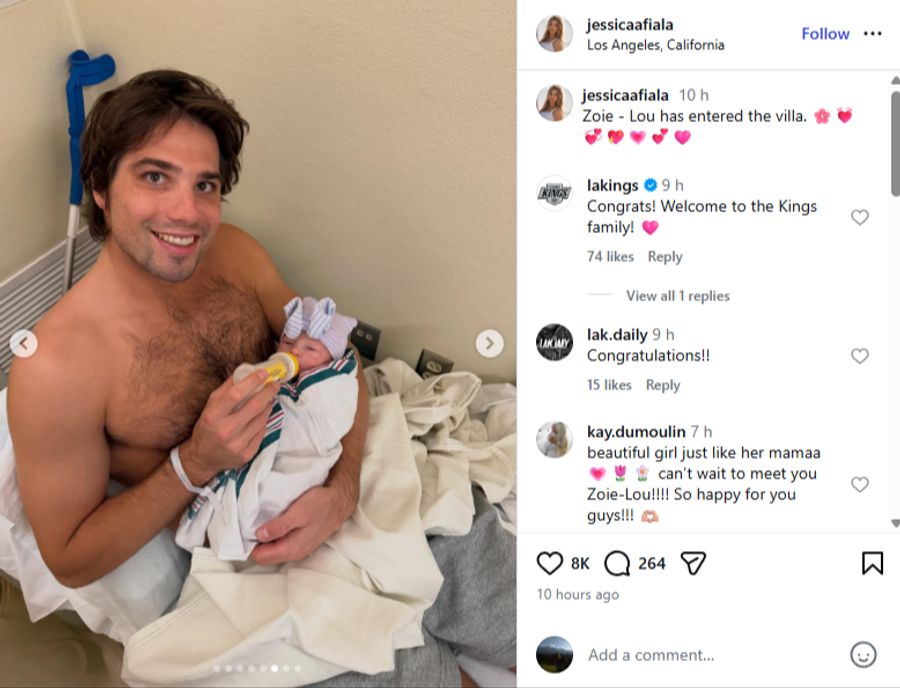The width and height of the screenshot is (900, 688).
Task: Like the lak.daily Congratulations comment
Action: click(859, 356)
